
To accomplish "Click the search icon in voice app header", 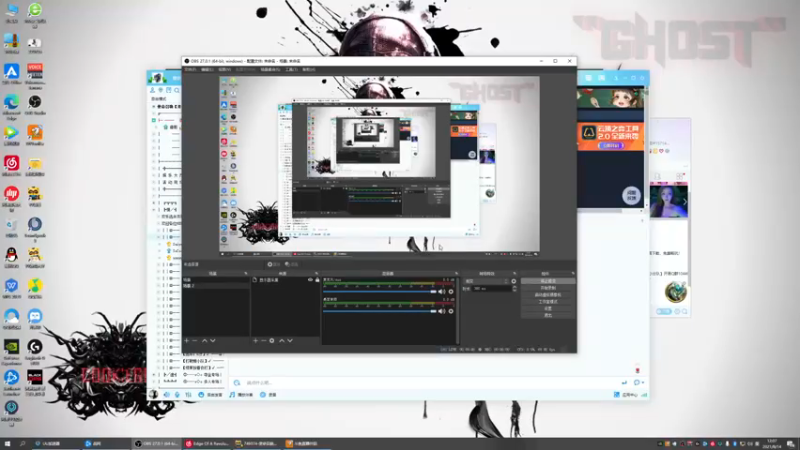I will tap(177, 90).
